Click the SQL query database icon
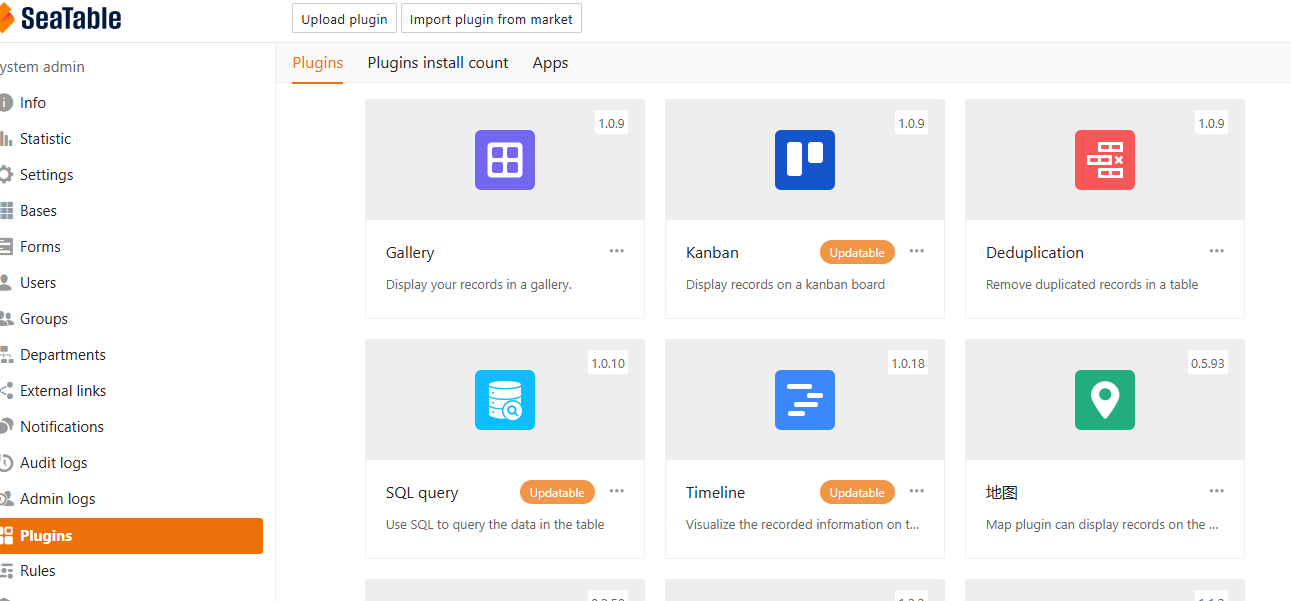Viewport: 1291px width, 601px height. pos(505,400)
